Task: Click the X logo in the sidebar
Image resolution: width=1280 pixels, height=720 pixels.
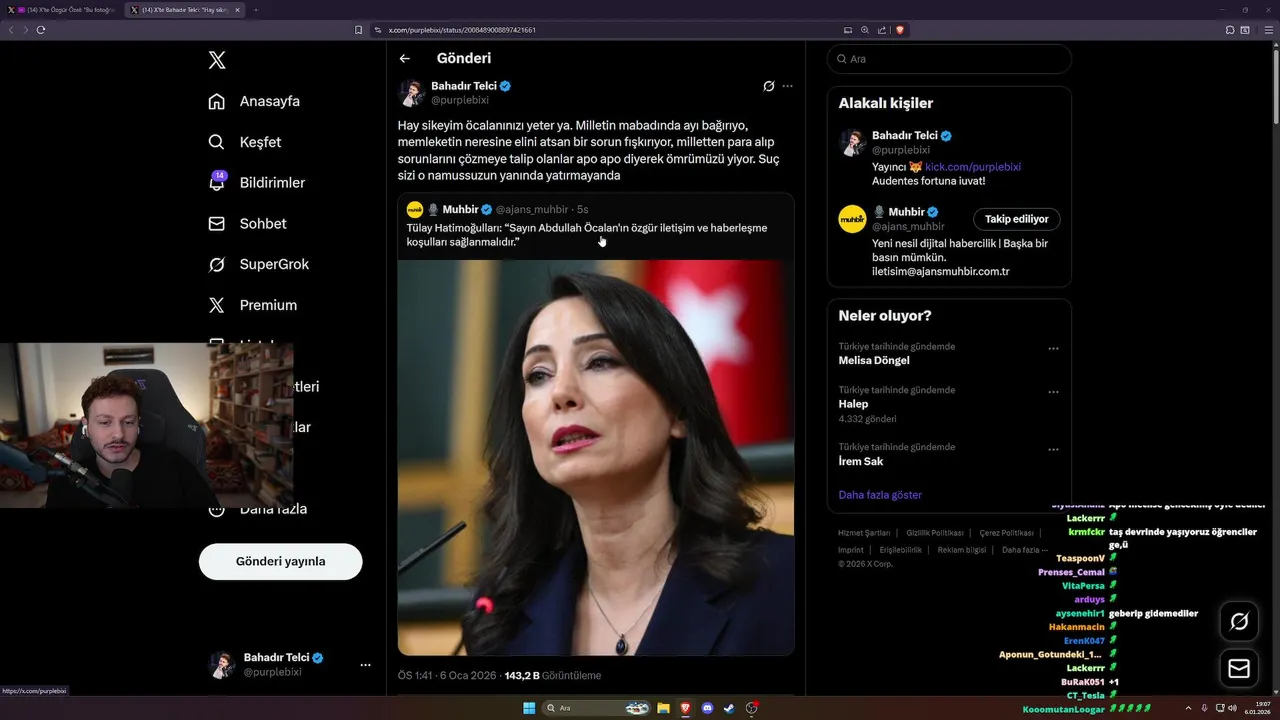Action: click(217, 60)
